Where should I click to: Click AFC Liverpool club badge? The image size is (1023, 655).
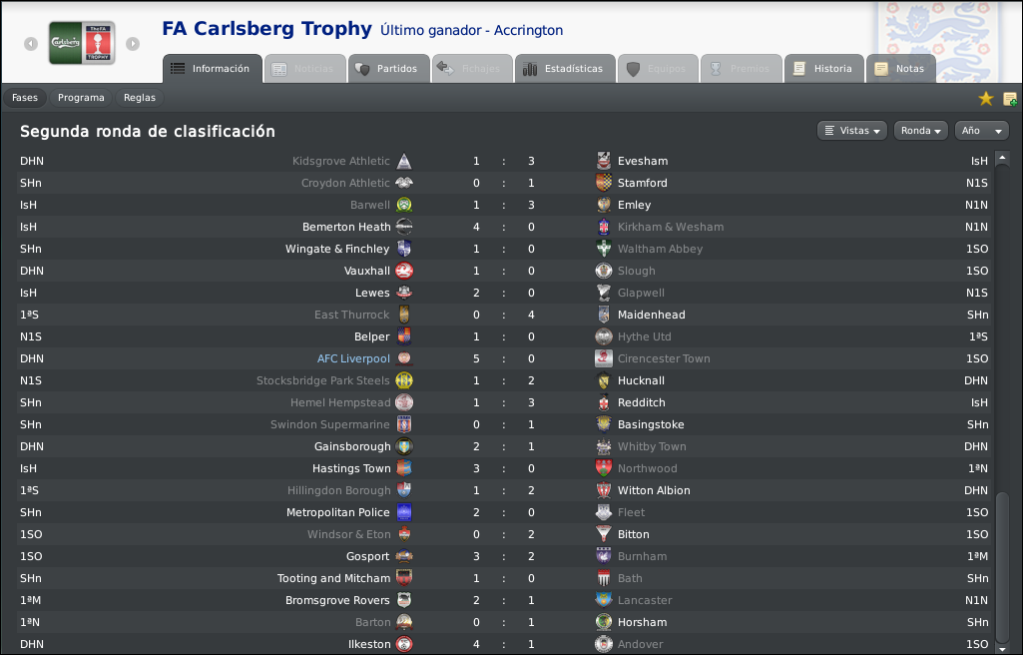pyautogui.click(x=404, y=358)
